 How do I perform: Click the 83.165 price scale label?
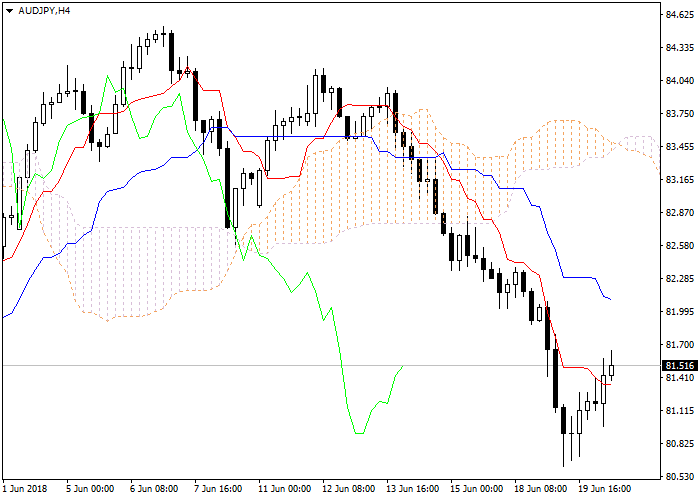pos(680,180)
